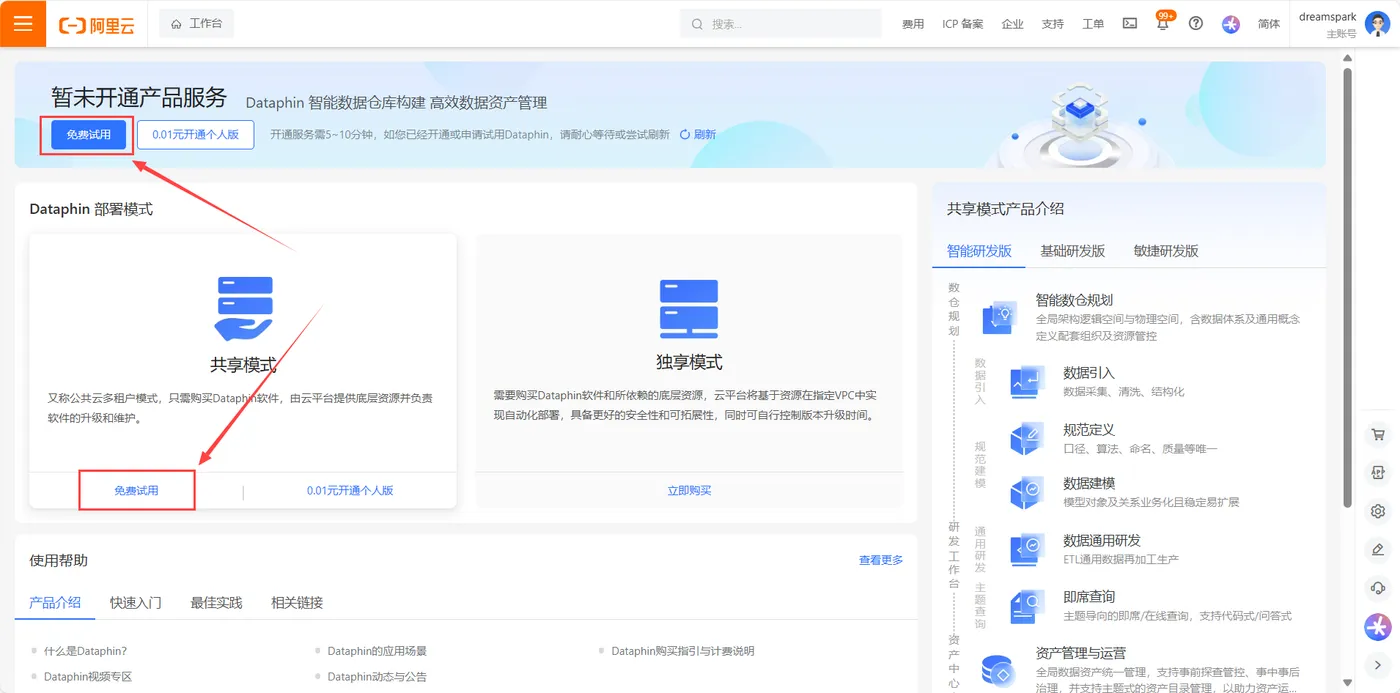Open the 企业 menu

pyautogui.click(x=1012, y=24)
